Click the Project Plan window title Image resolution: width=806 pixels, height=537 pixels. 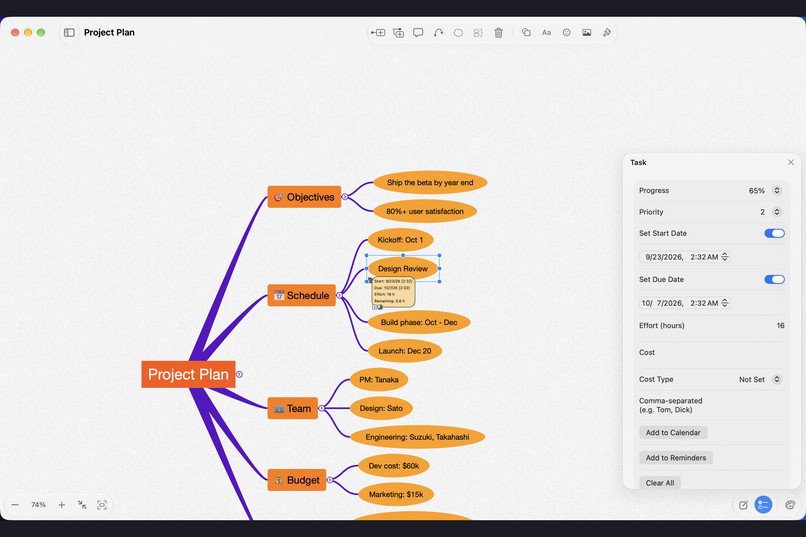pos(109,32)
